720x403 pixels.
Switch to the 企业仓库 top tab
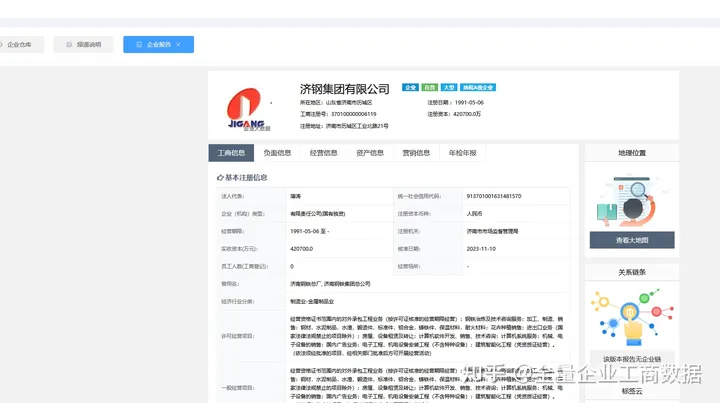point(20,45)
